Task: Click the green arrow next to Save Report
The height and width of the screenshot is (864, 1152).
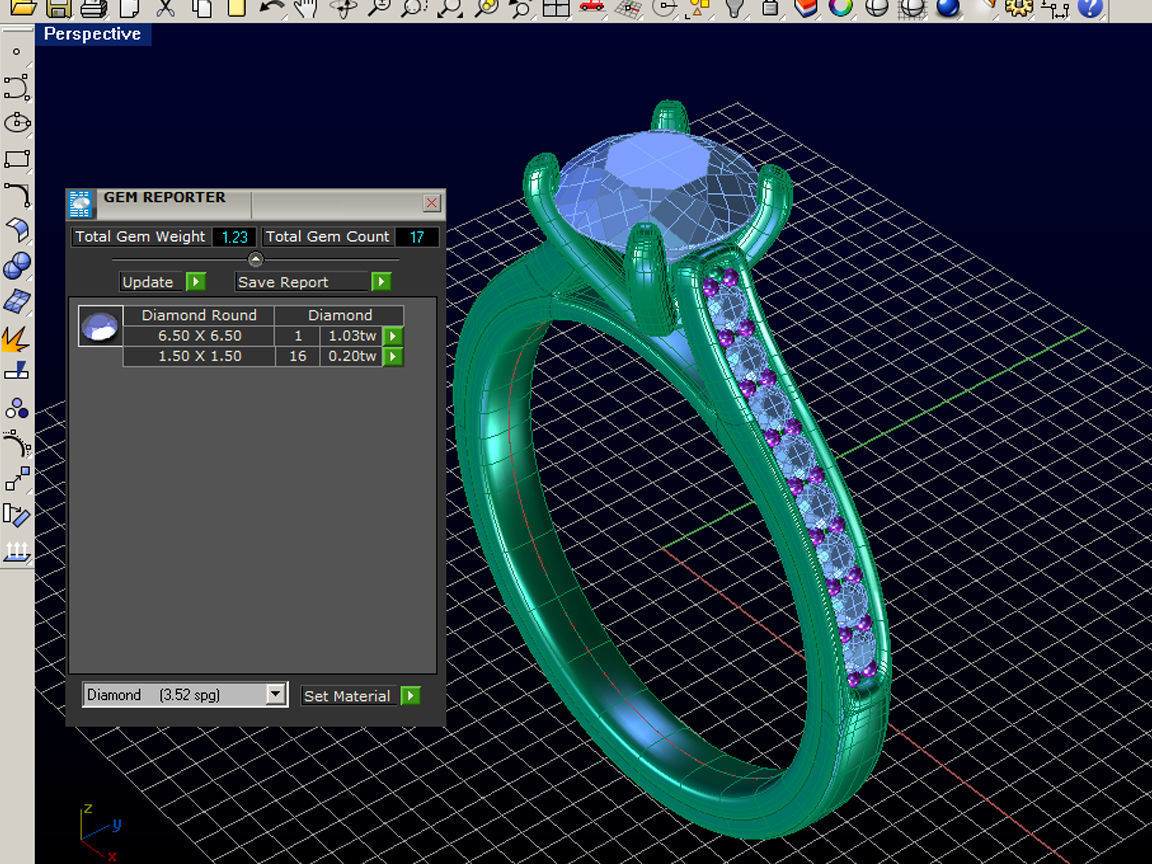Action: click(381, 282)
